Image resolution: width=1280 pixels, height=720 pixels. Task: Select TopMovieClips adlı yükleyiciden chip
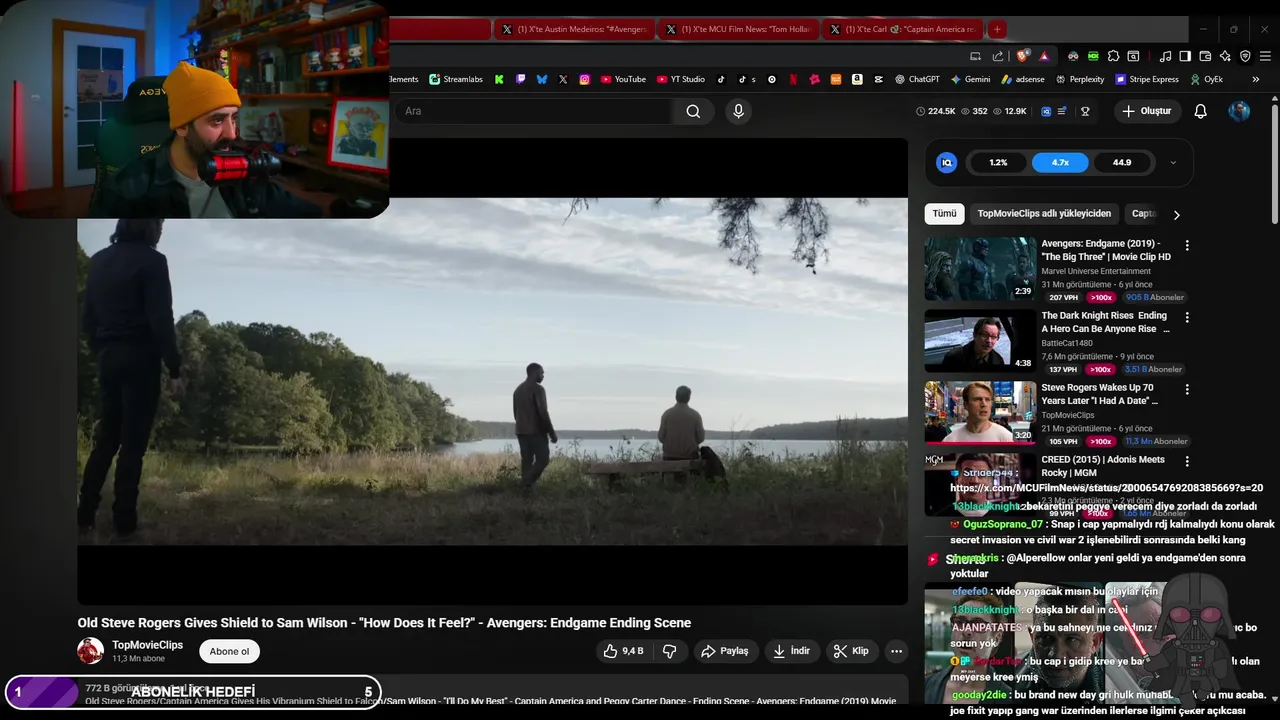tap(1044, 214)
